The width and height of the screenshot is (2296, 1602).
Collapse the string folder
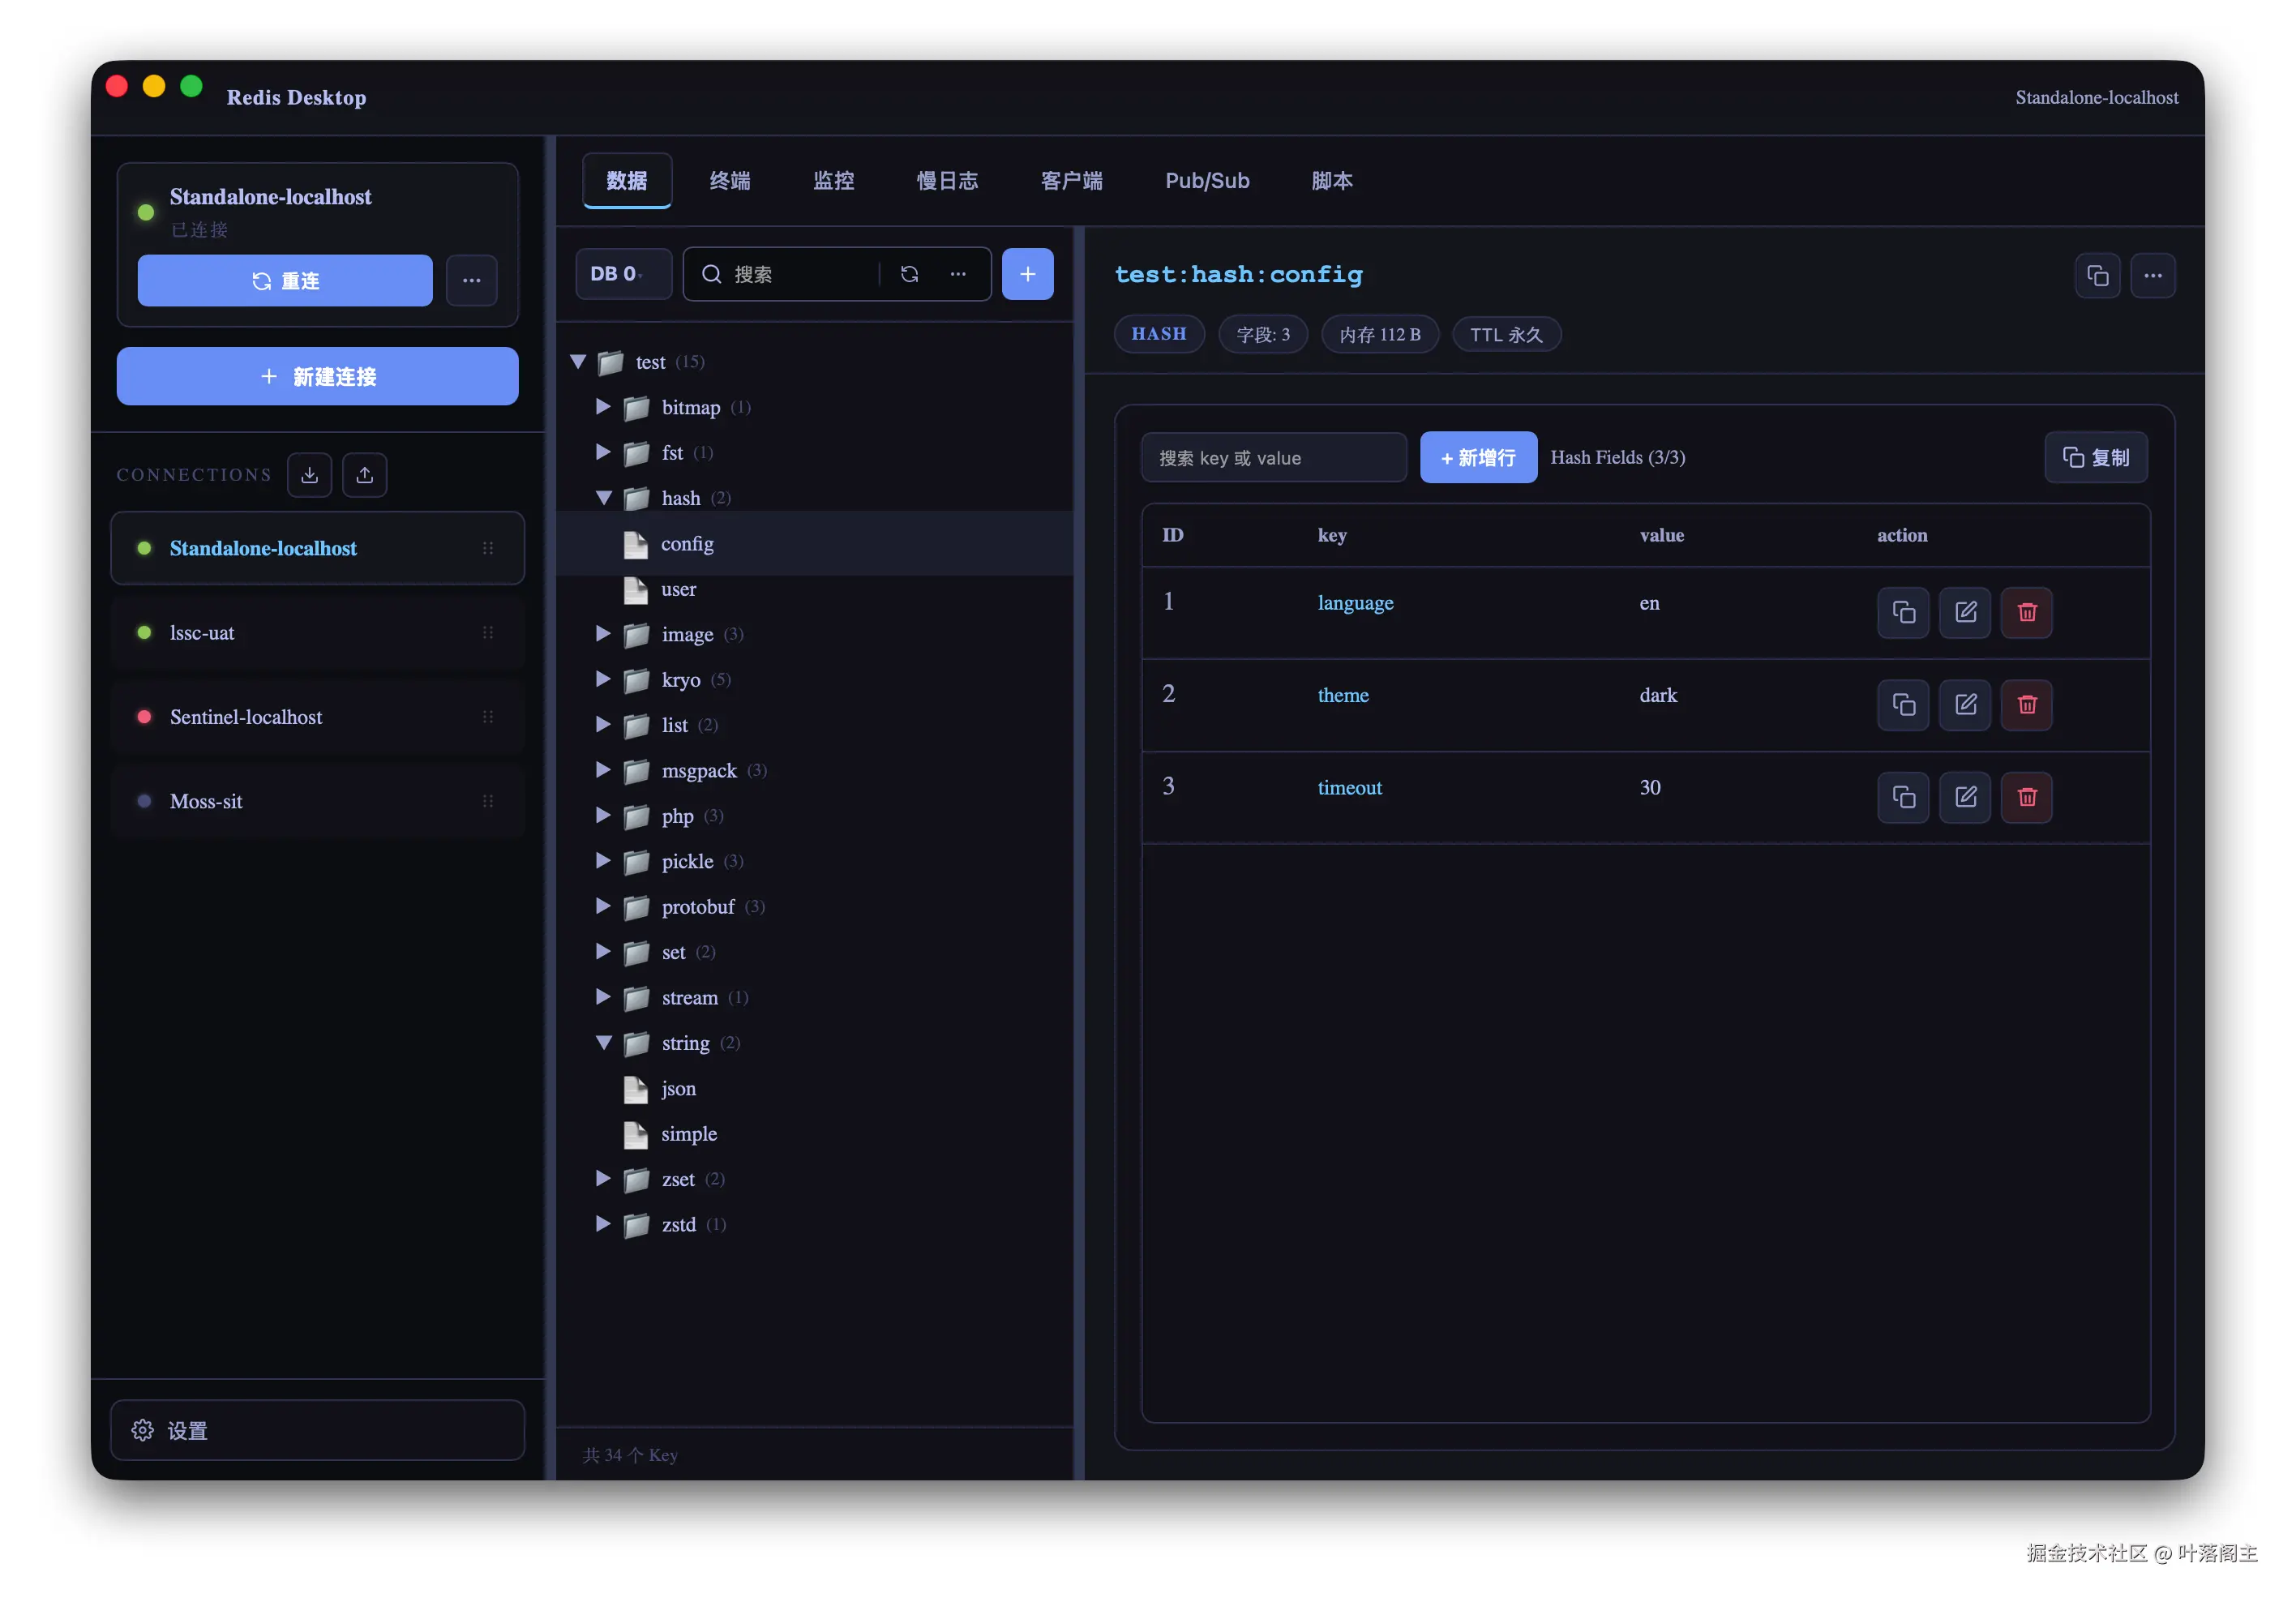603,1043
